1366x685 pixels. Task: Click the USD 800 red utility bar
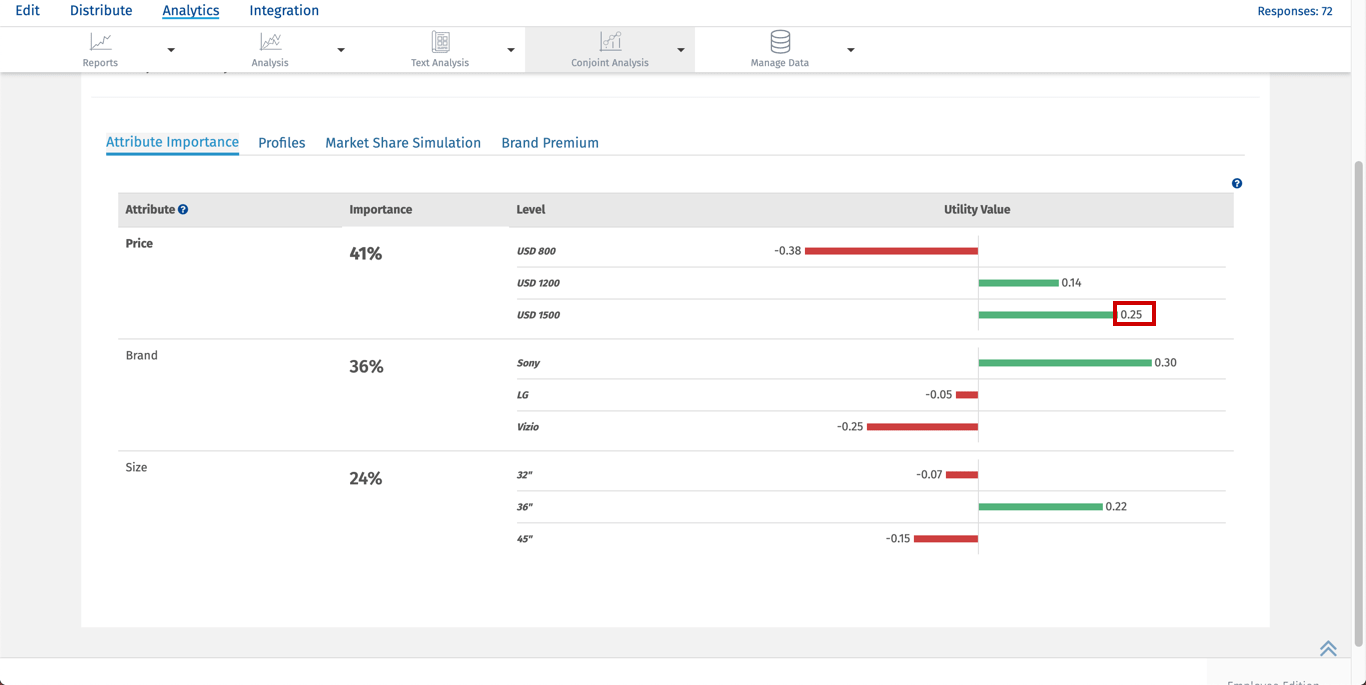(x=891, y=251)
